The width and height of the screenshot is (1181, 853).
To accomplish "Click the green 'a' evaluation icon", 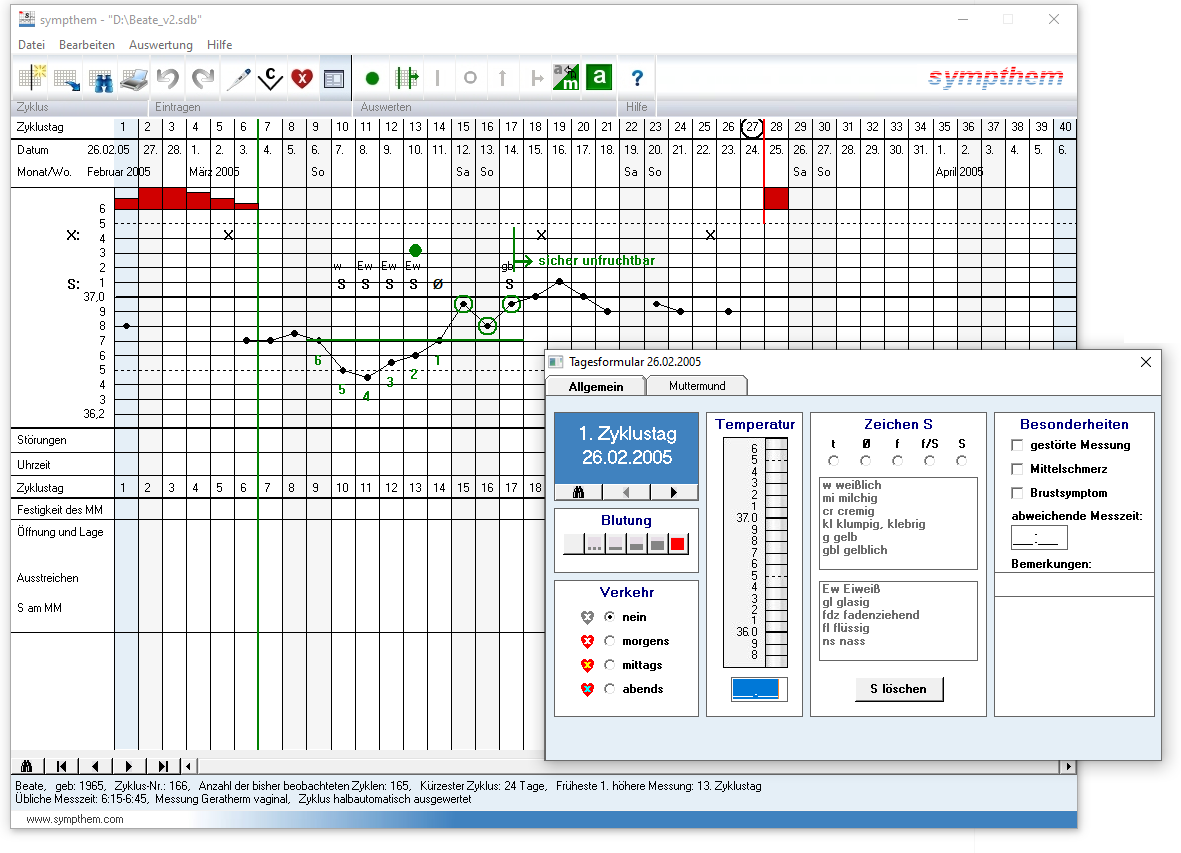I will pyautogui.click(x=599, y=78).
